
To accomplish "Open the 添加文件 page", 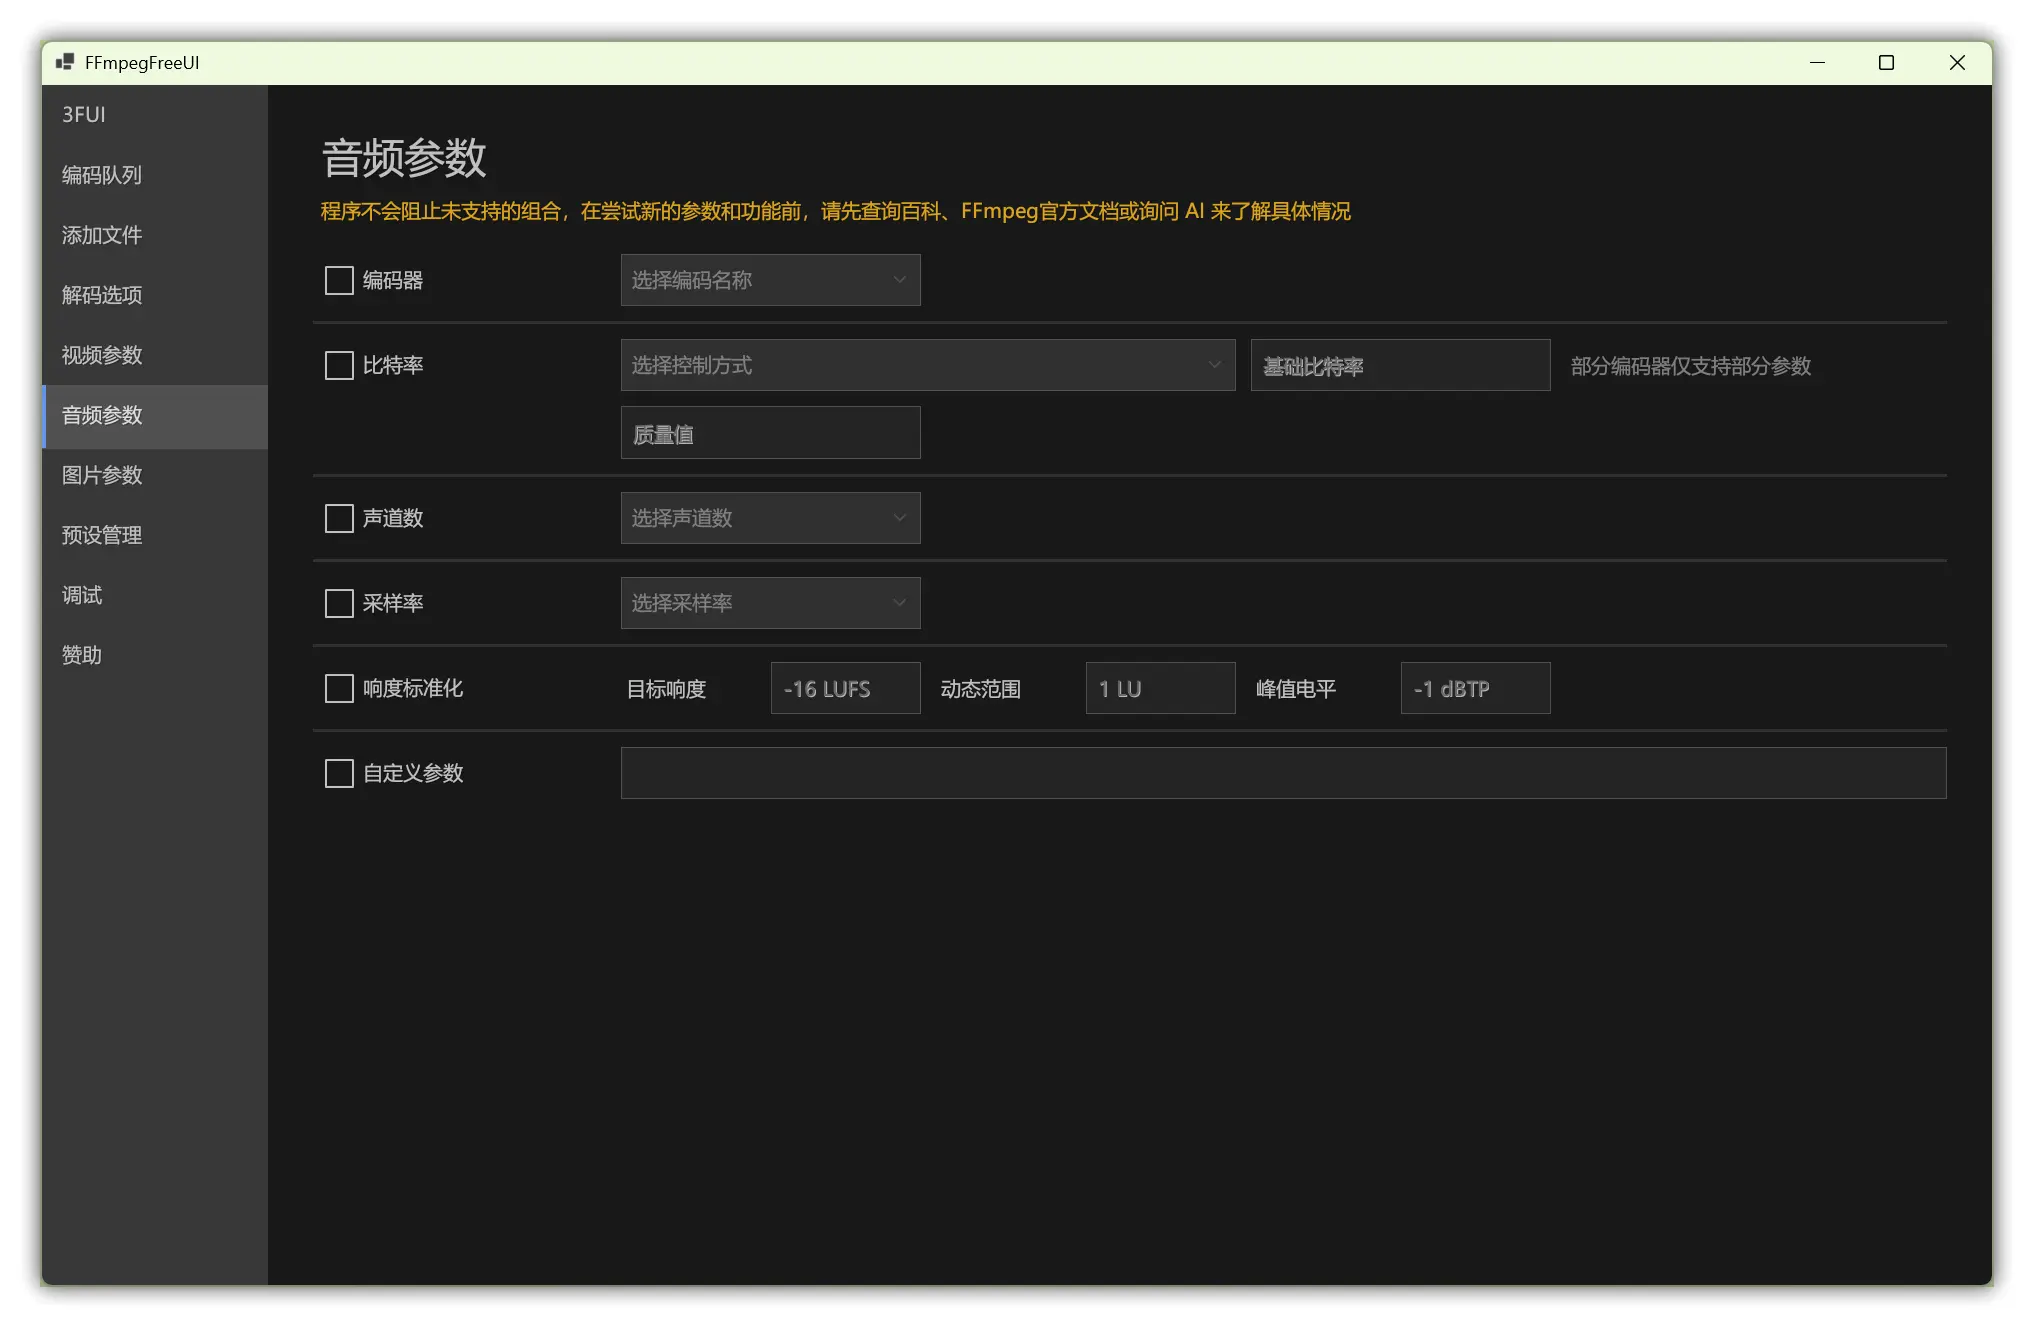I will (x=102, y=235).
